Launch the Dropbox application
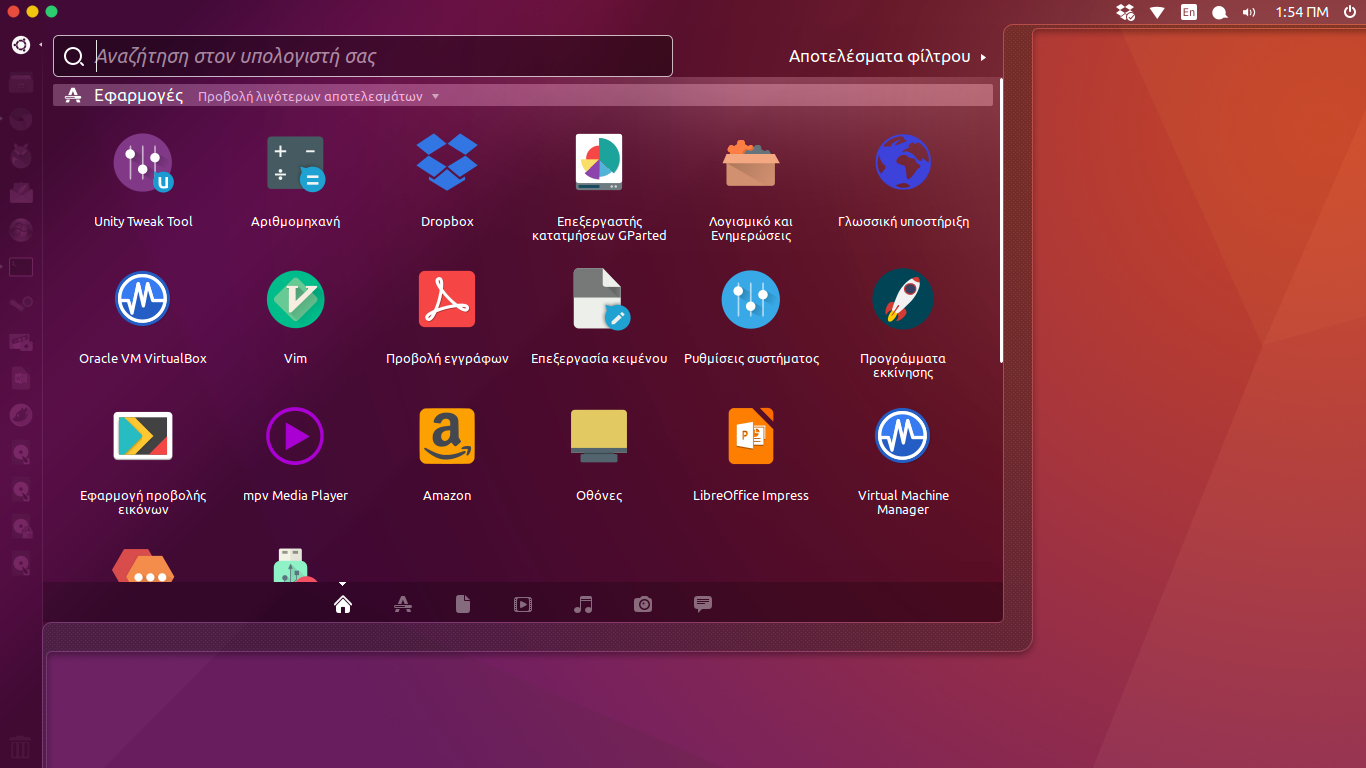The image size is (1366, 768). [x=447, y=163]
